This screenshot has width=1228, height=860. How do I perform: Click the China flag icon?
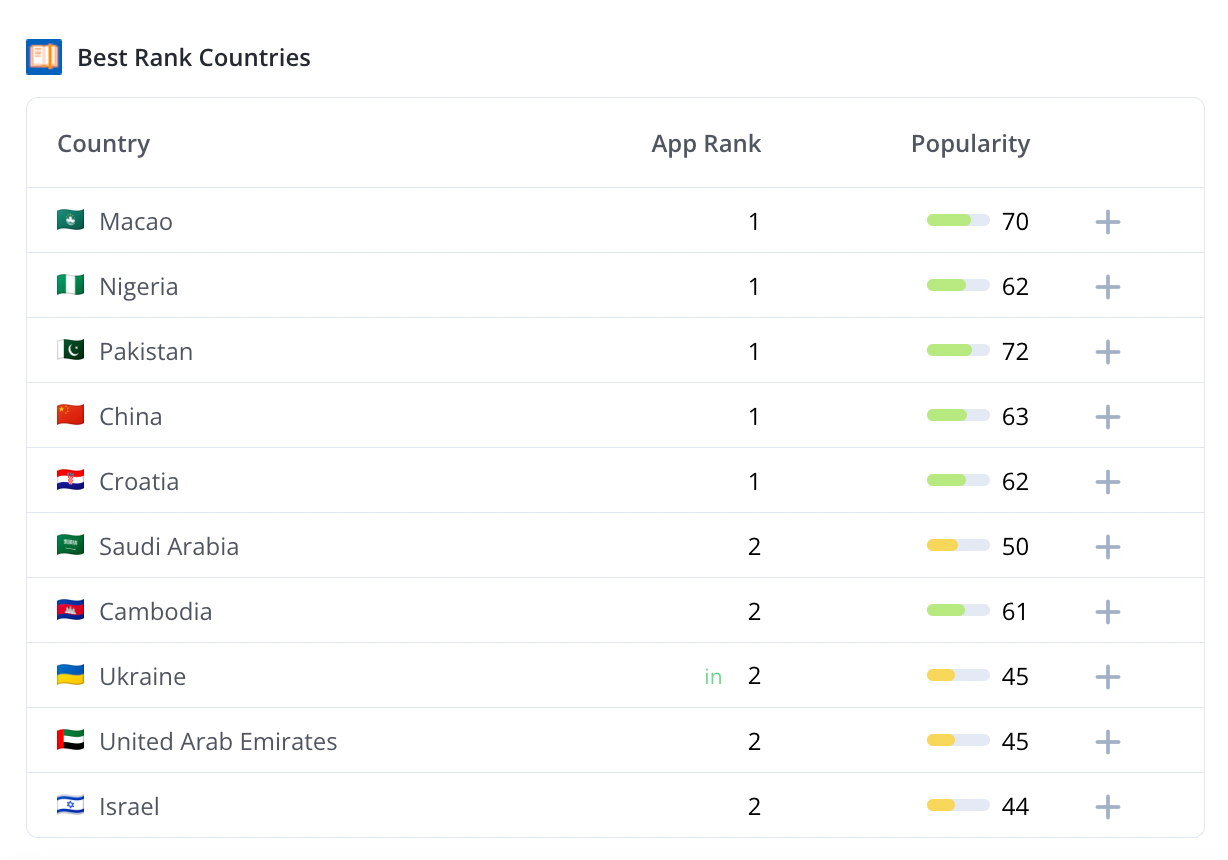(x=70, y=416)
